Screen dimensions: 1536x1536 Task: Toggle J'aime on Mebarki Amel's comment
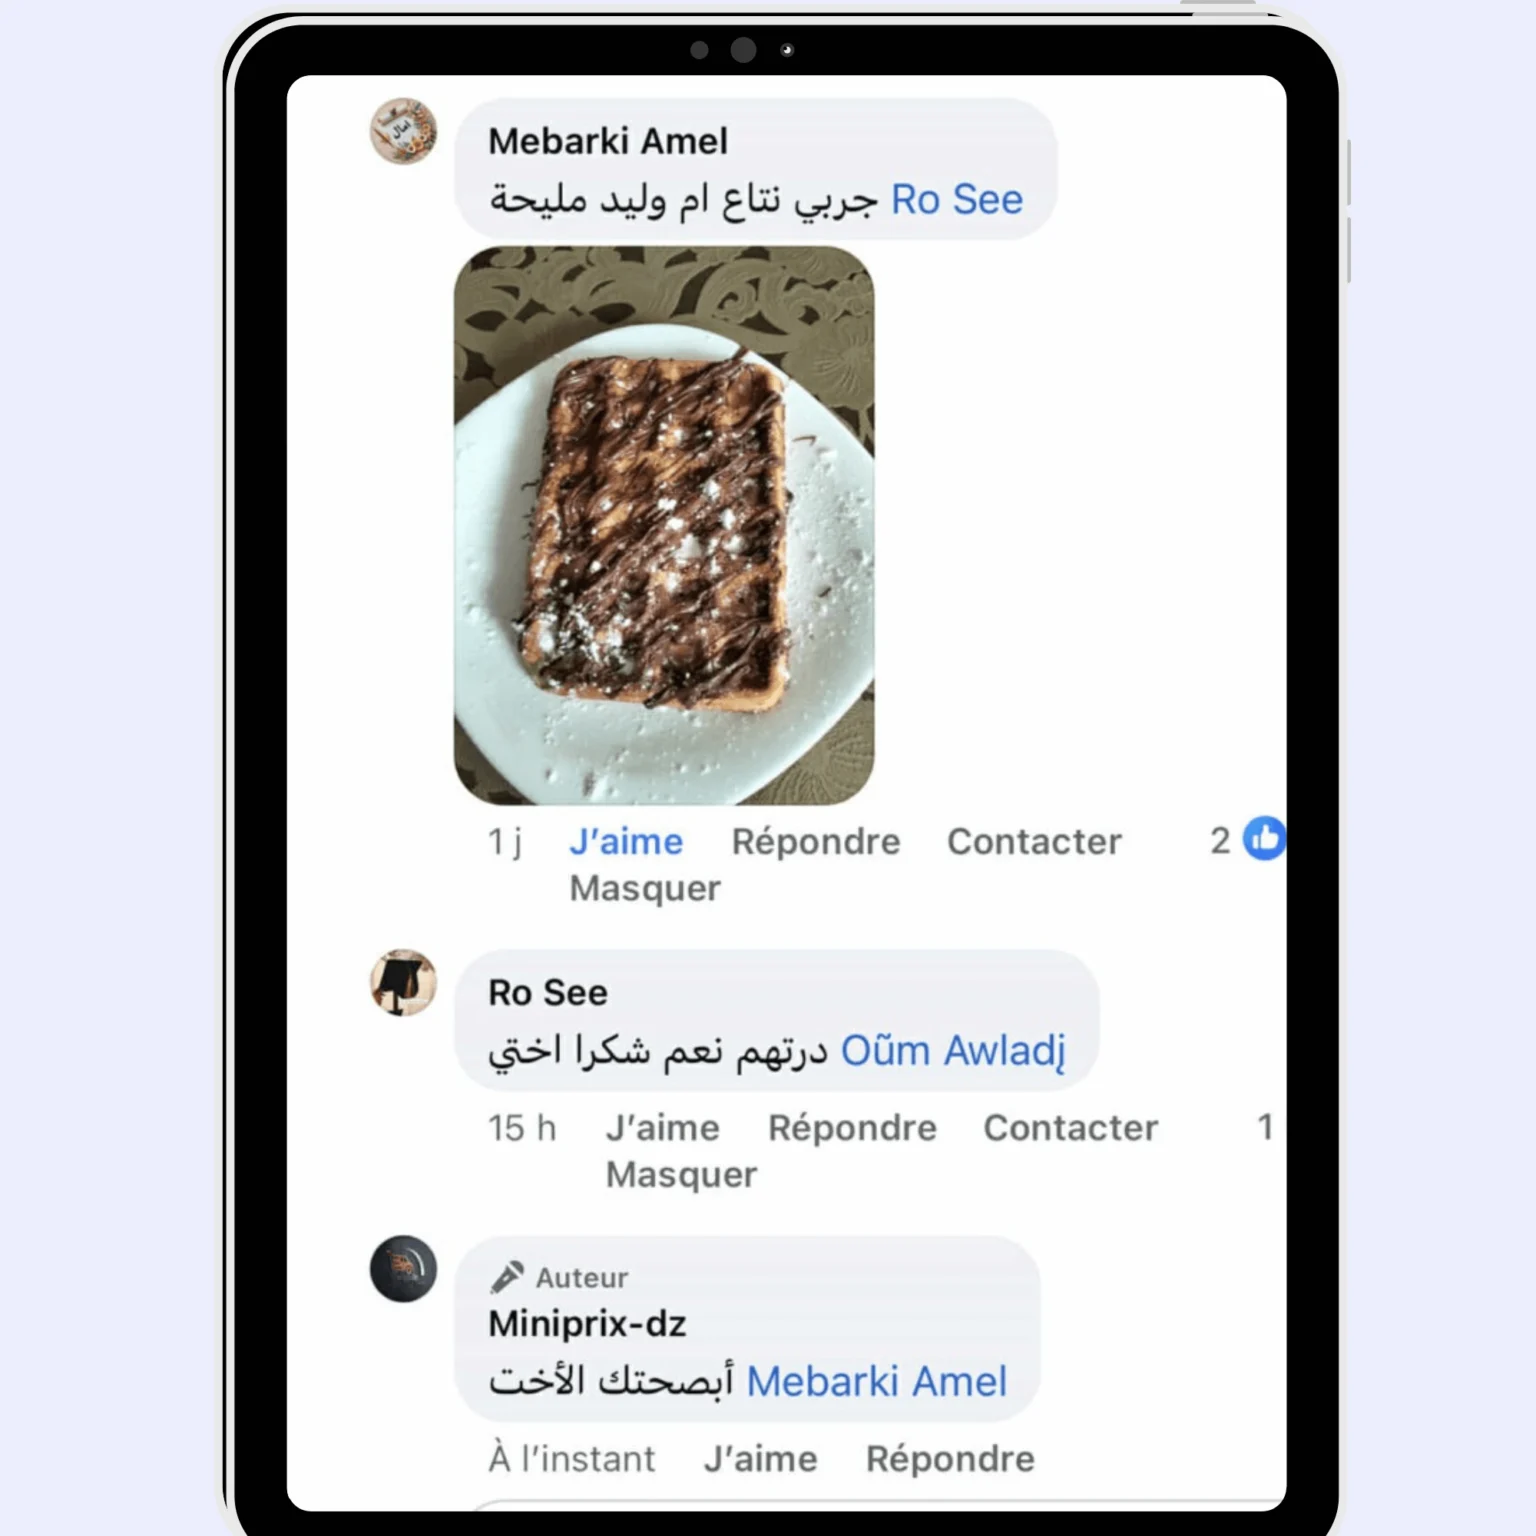tap(626, 842)
